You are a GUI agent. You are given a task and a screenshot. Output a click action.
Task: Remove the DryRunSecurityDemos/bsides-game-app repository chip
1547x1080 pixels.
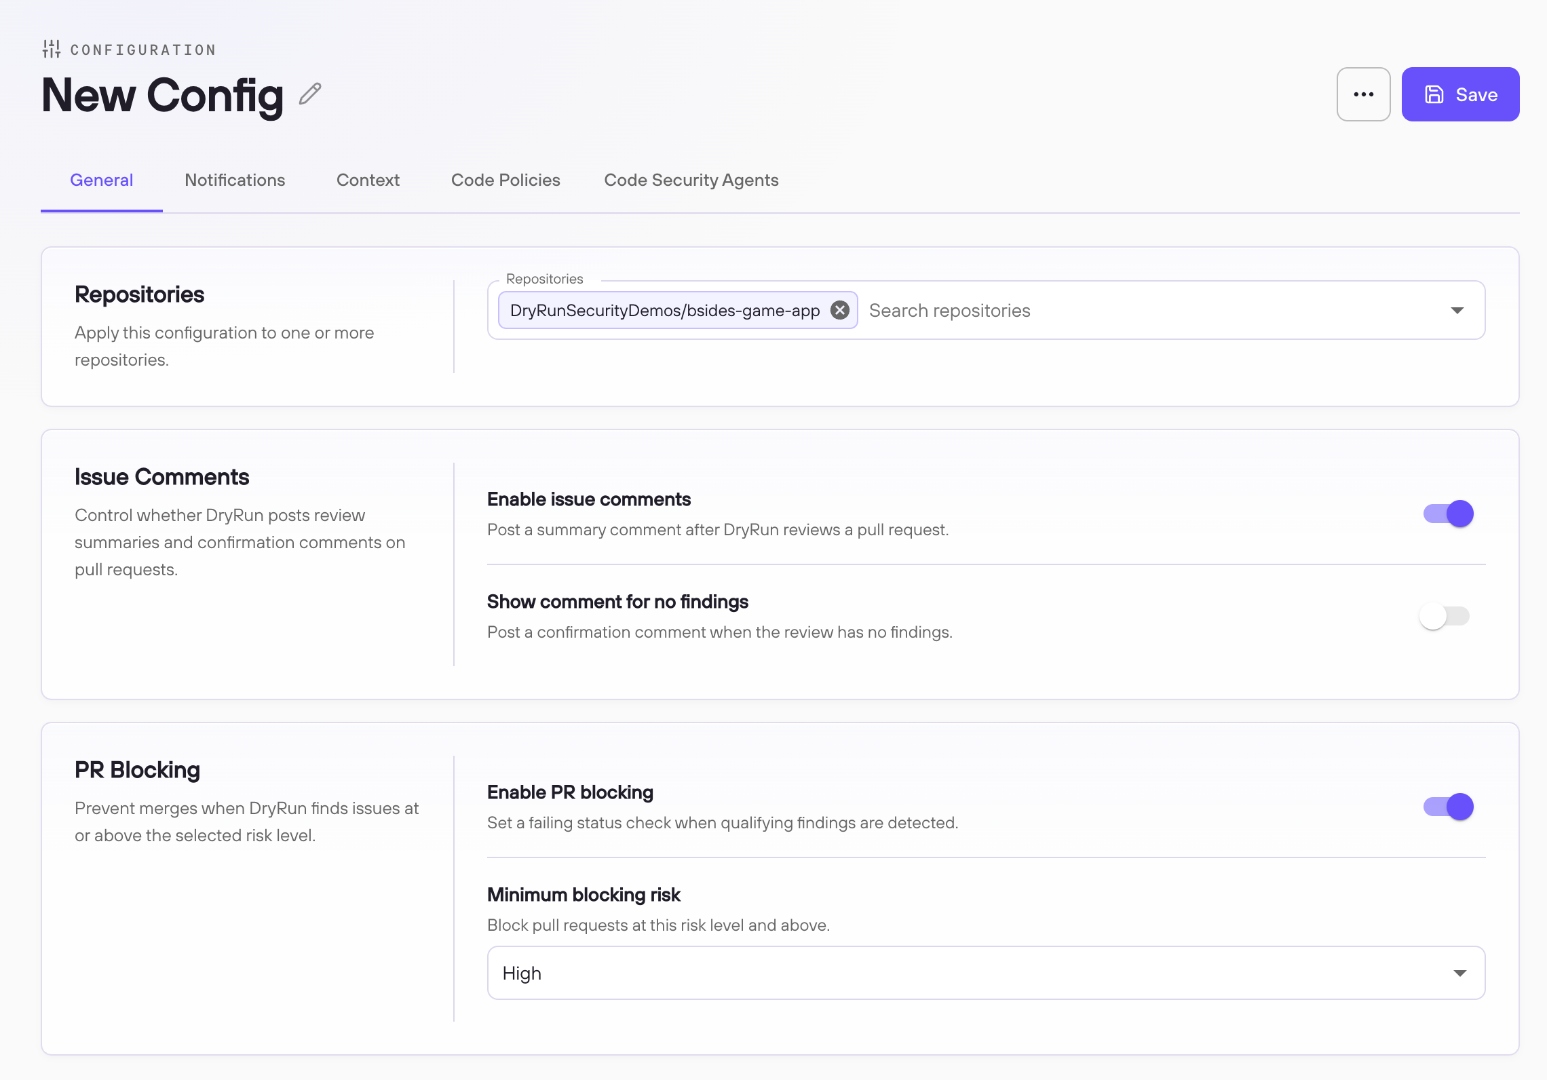(840, 310)
